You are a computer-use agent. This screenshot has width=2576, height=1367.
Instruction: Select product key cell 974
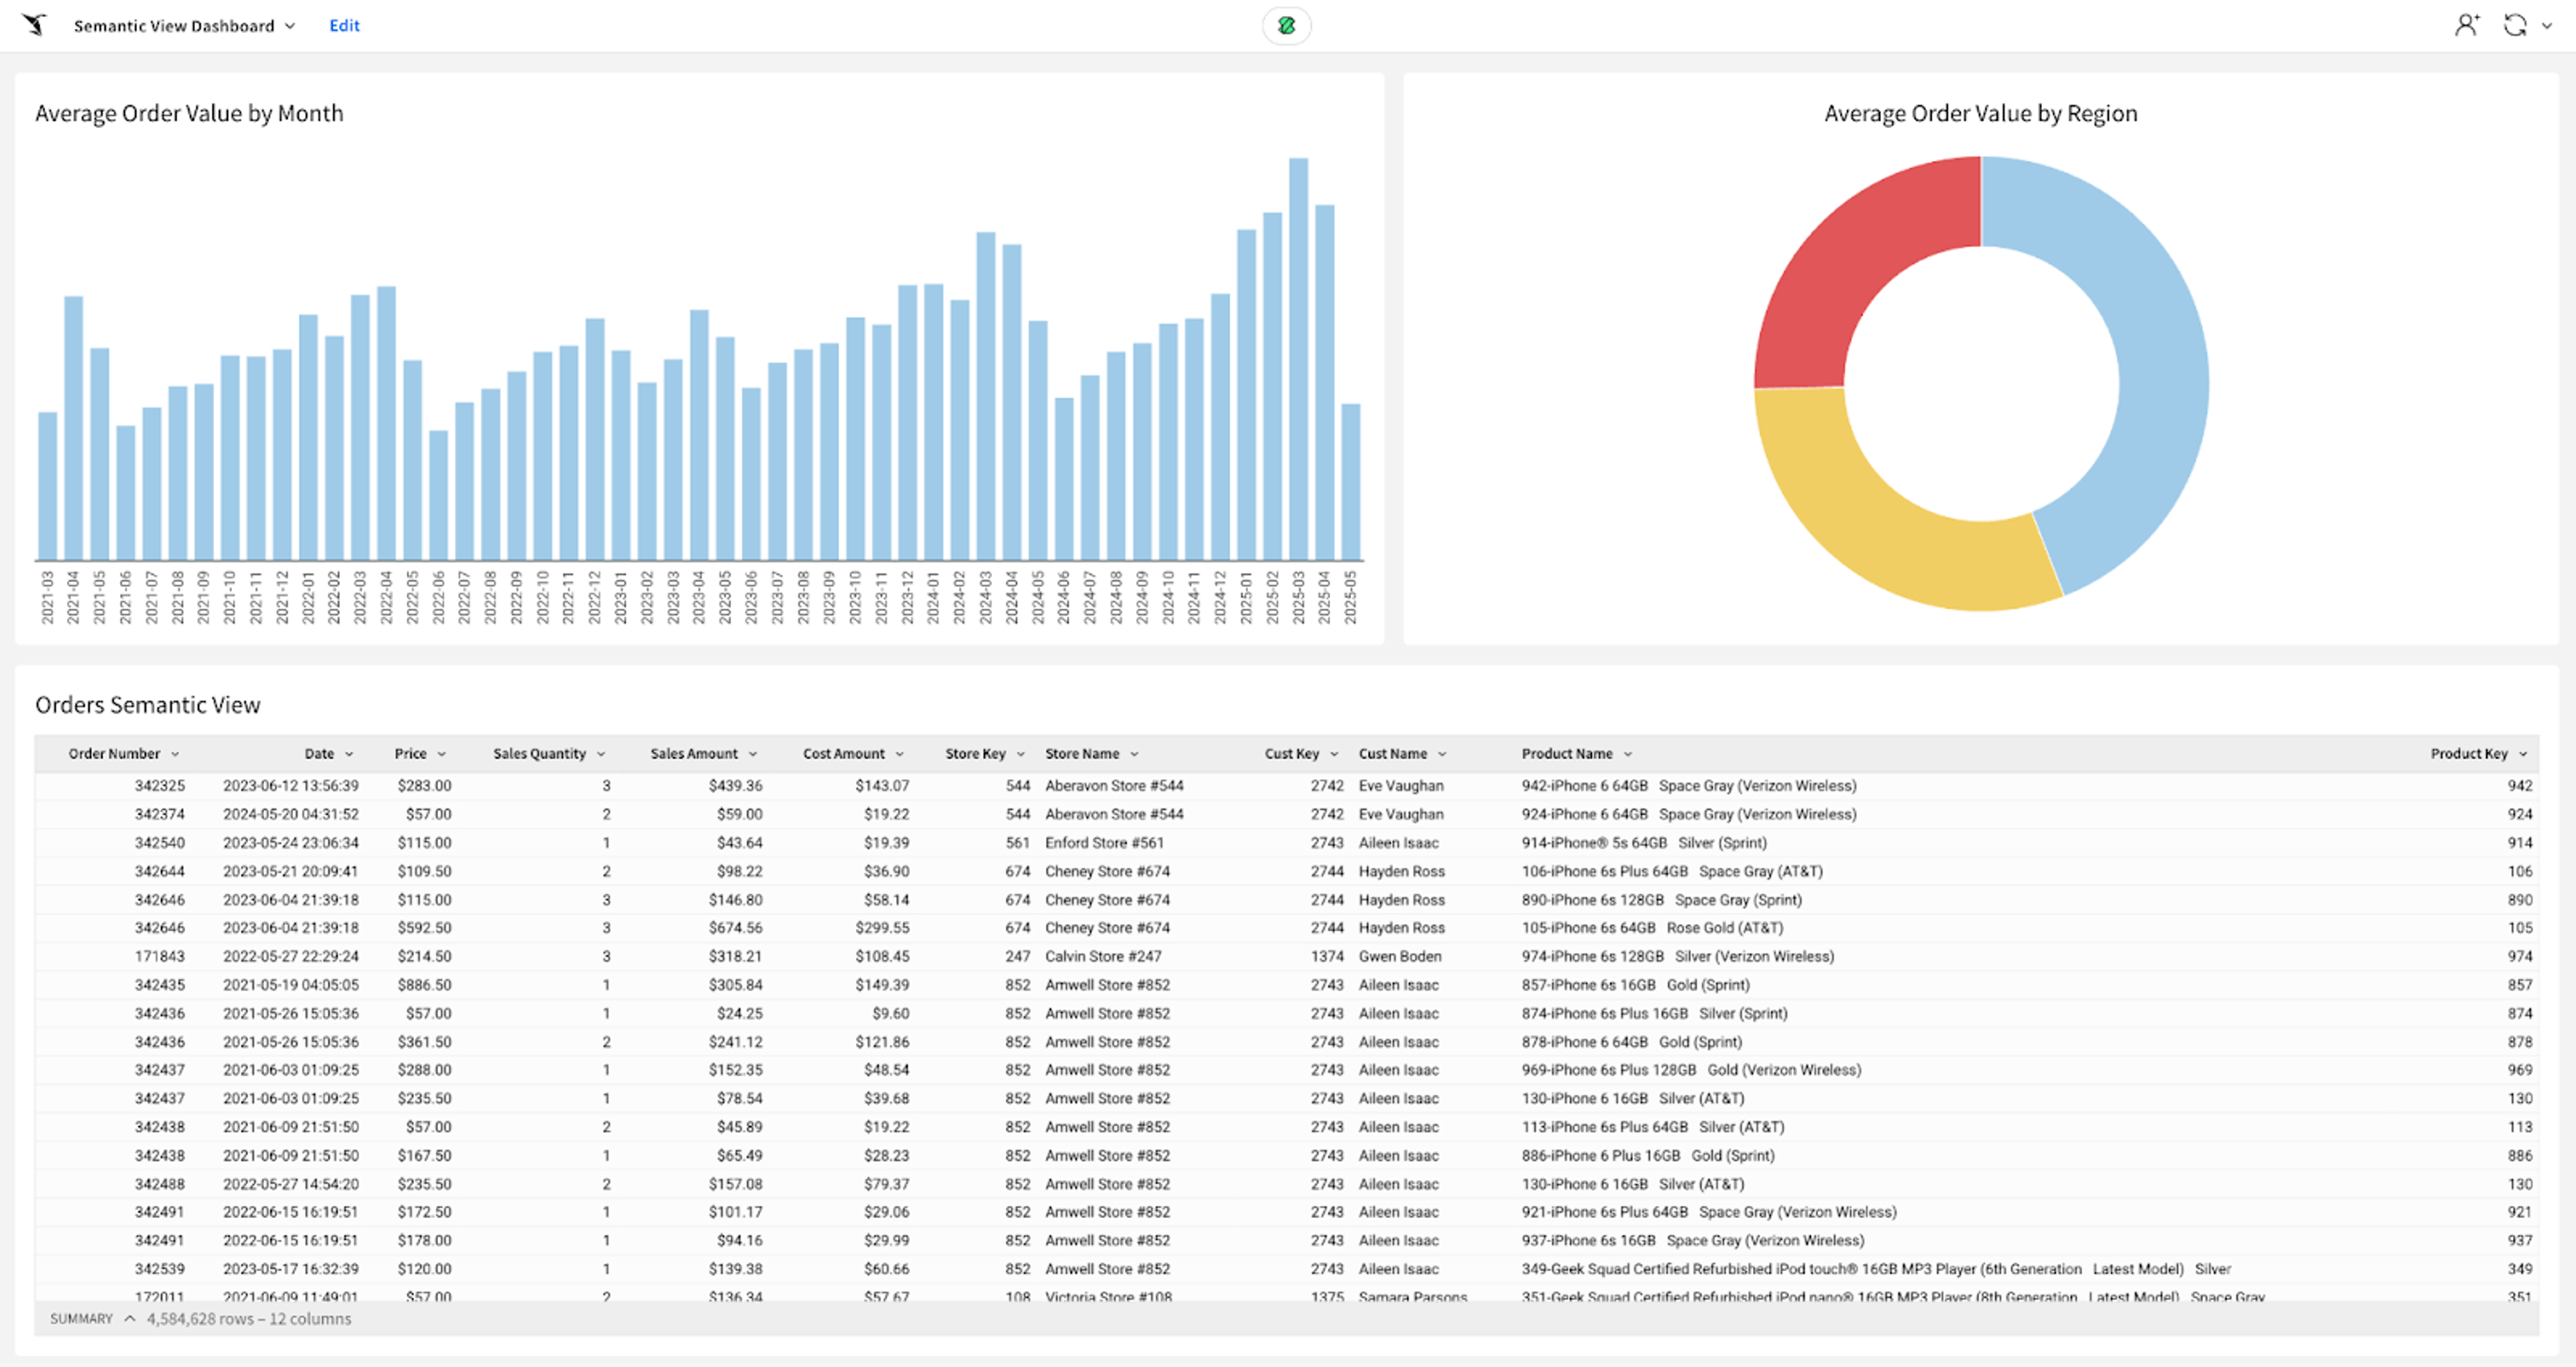coord(2519,957)
